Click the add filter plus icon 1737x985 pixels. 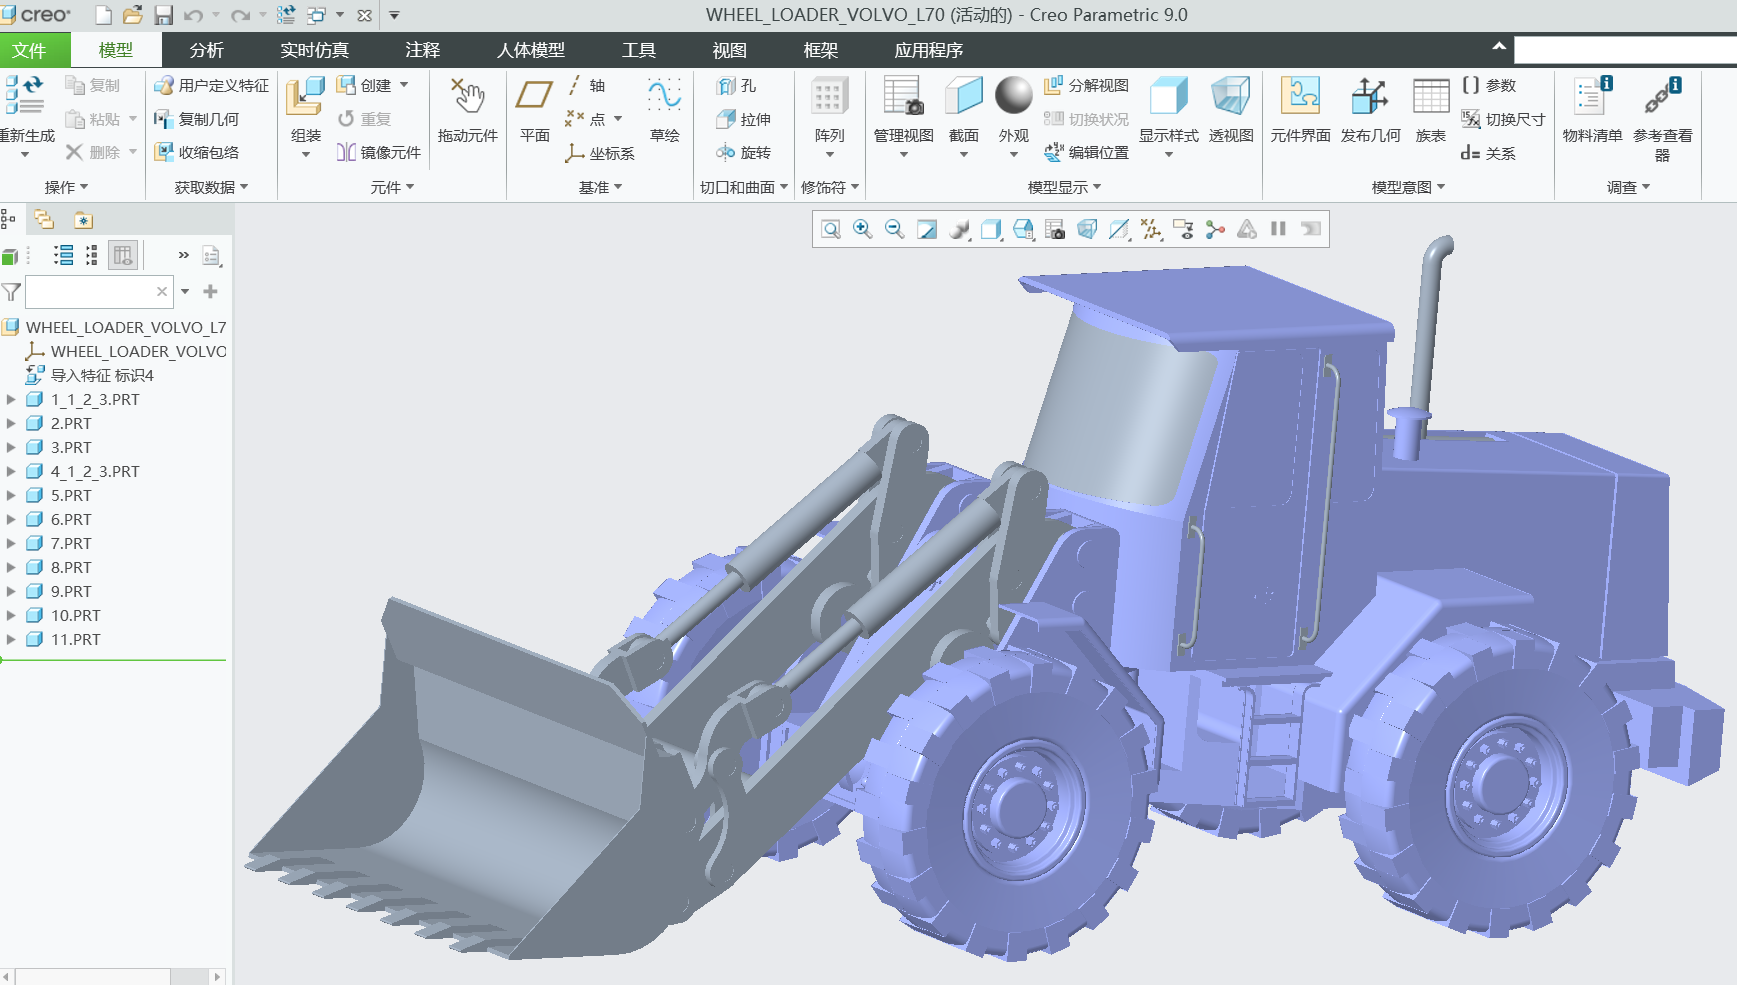210,291
